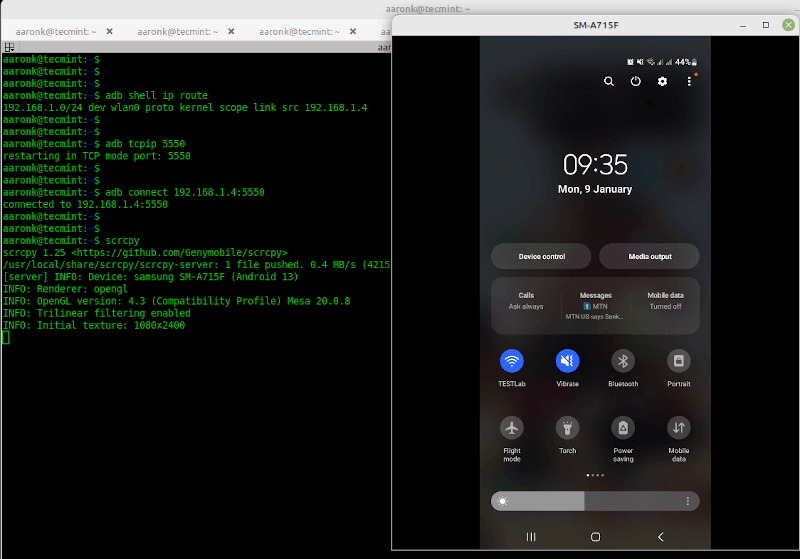Enable Flight mode tile
This screenshot has height=559, width=800.
[512, 428]
